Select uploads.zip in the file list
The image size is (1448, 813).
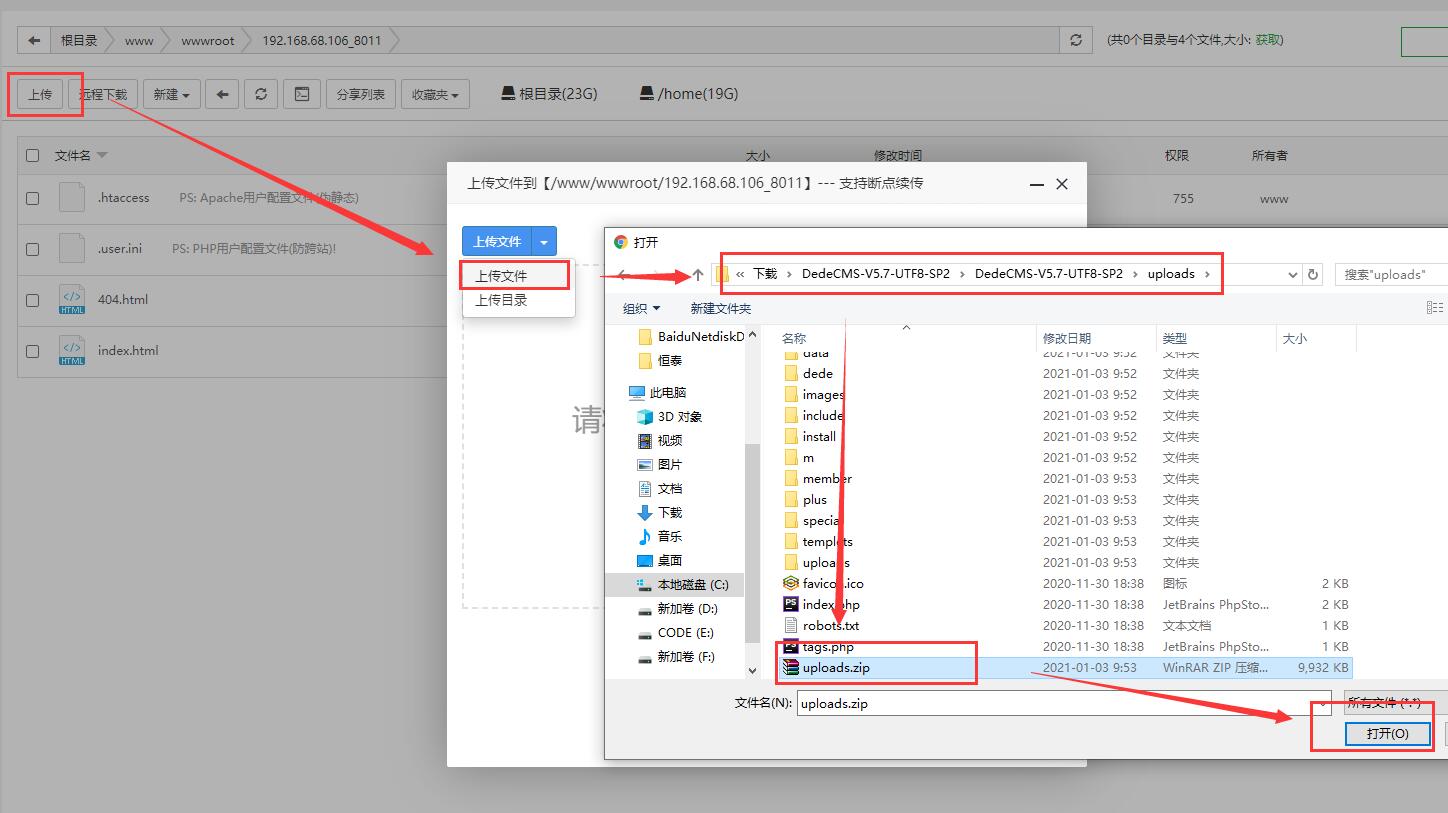836,667
